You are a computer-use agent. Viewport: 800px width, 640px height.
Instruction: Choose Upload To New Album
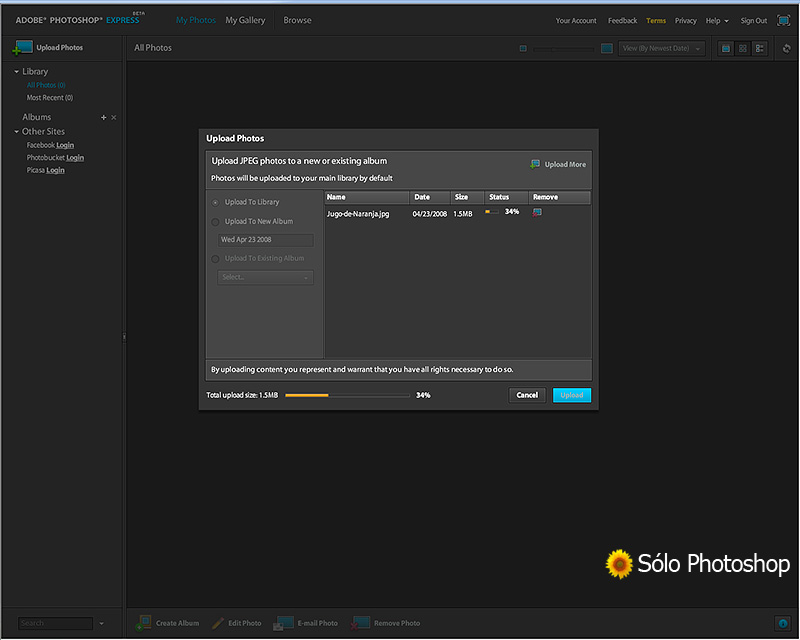click(x=214, y=221)
